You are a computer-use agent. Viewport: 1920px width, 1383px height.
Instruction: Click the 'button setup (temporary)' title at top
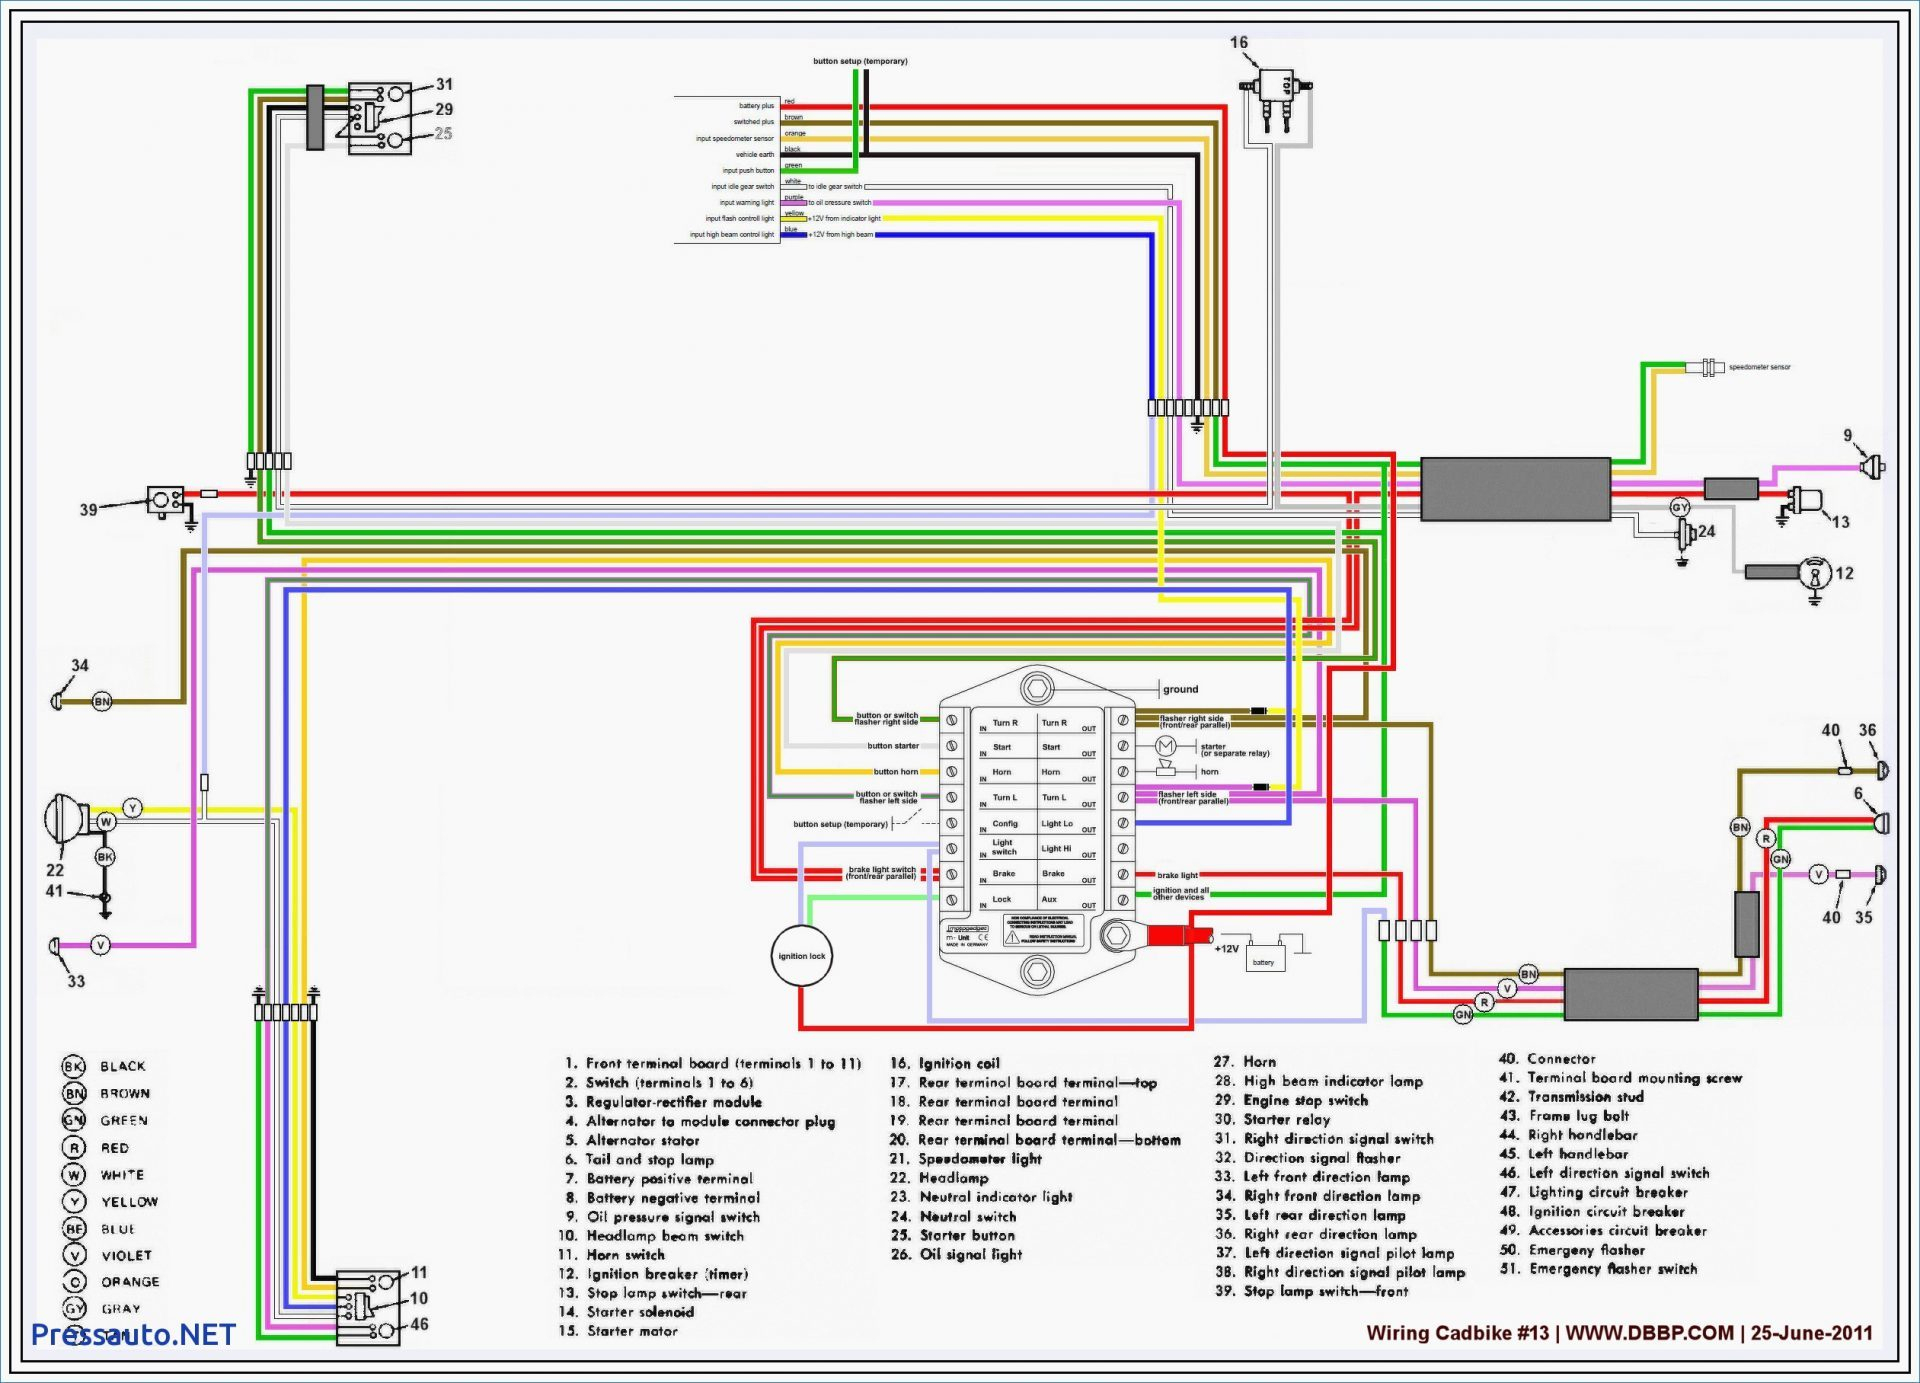860,61
